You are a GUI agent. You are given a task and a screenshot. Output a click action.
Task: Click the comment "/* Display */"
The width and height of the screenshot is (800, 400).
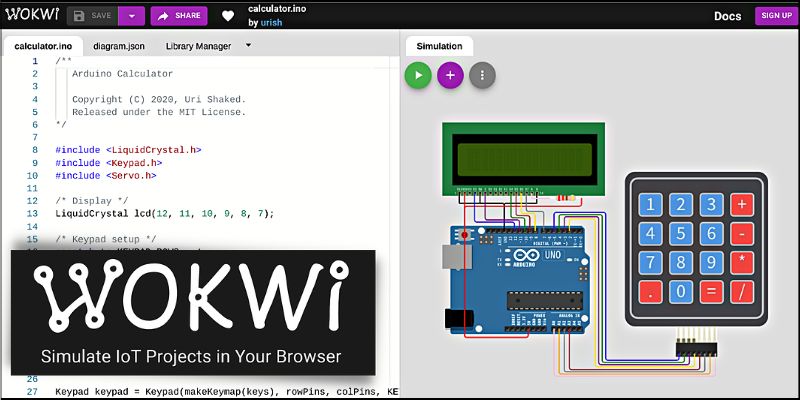pos(92,201)
